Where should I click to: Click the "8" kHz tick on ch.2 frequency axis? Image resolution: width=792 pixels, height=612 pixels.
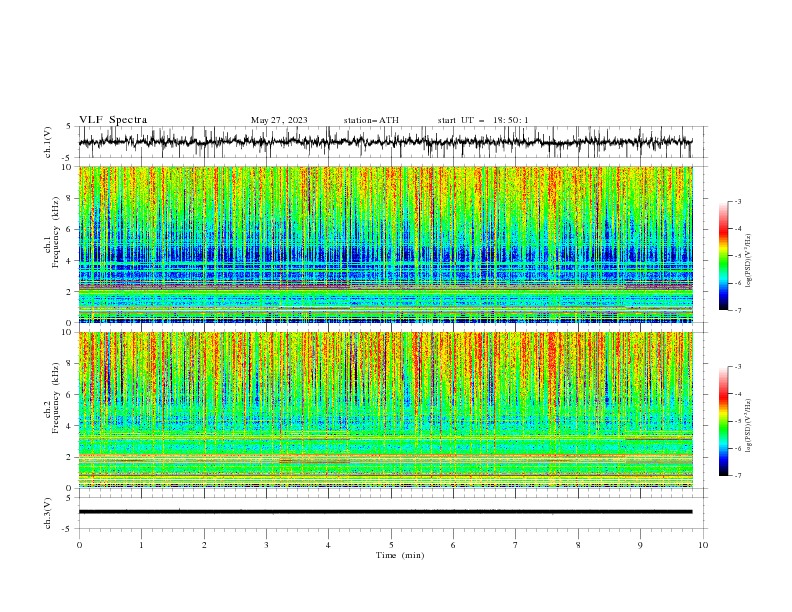[x=69, y=364]
